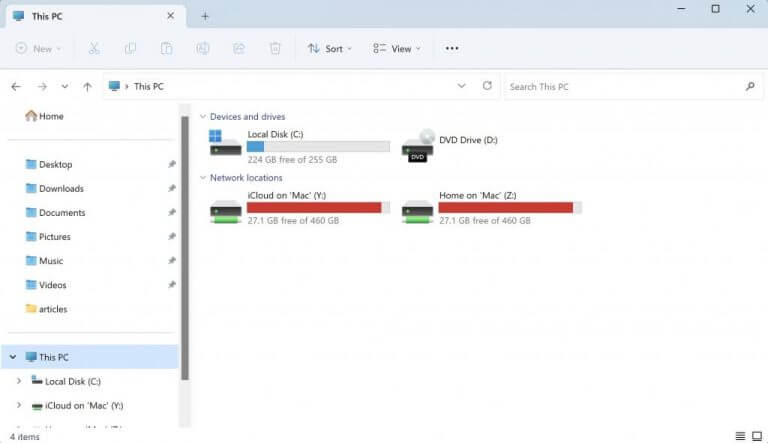Screen dimensions: 768x443
Task: Add a new tab with plus button
Action: click(x=205, y=16)
